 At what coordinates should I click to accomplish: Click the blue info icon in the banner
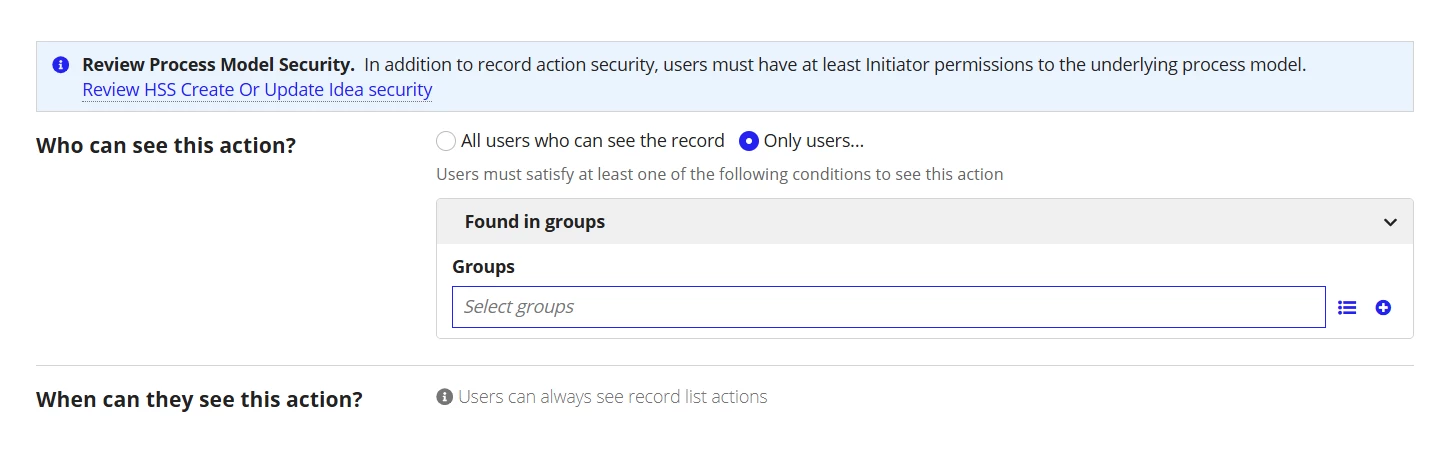pyautogui.click(x=61, y=65)
